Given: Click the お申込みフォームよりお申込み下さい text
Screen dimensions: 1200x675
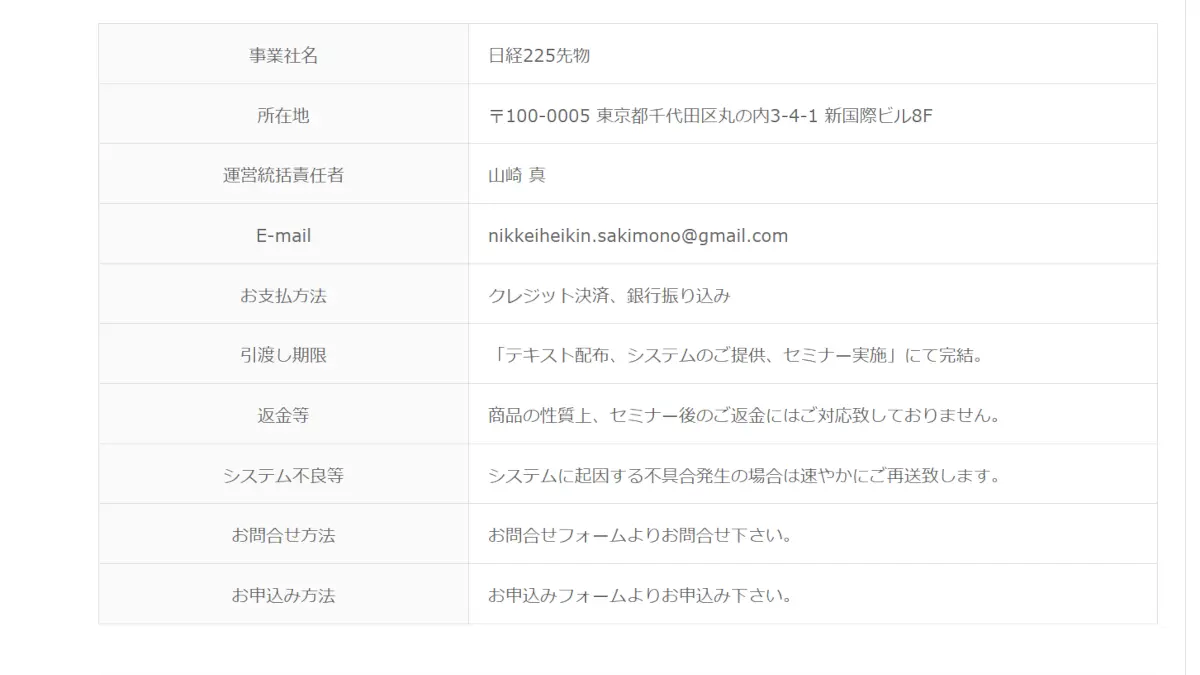Looking at the screenshot, I should 640,596.
